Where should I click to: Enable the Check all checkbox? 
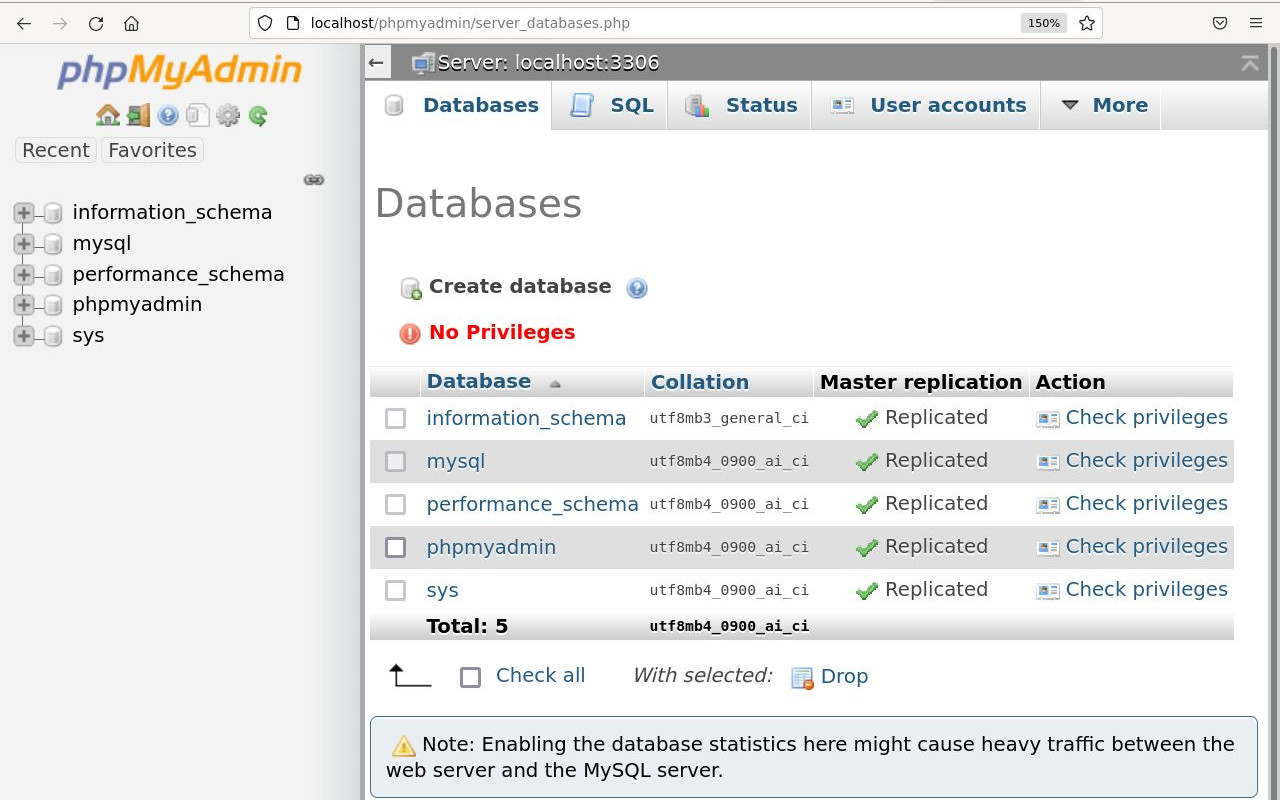[x=470, y=677]
